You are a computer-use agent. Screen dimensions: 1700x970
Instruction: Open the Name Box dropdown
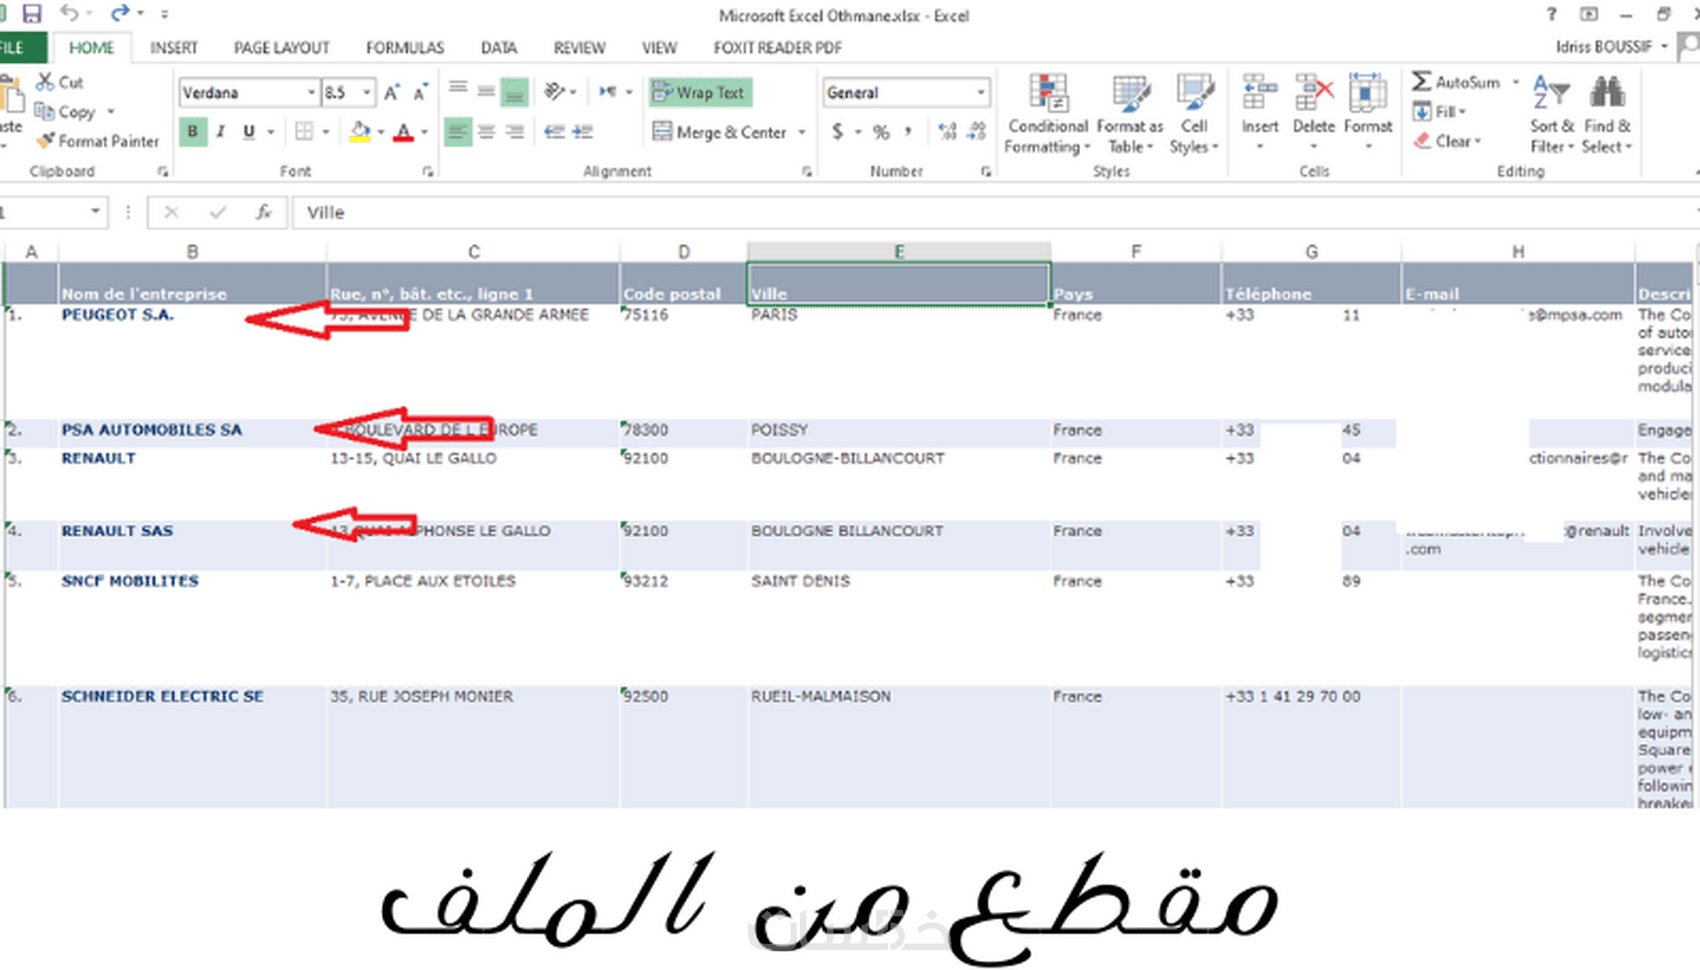(95, 212)
